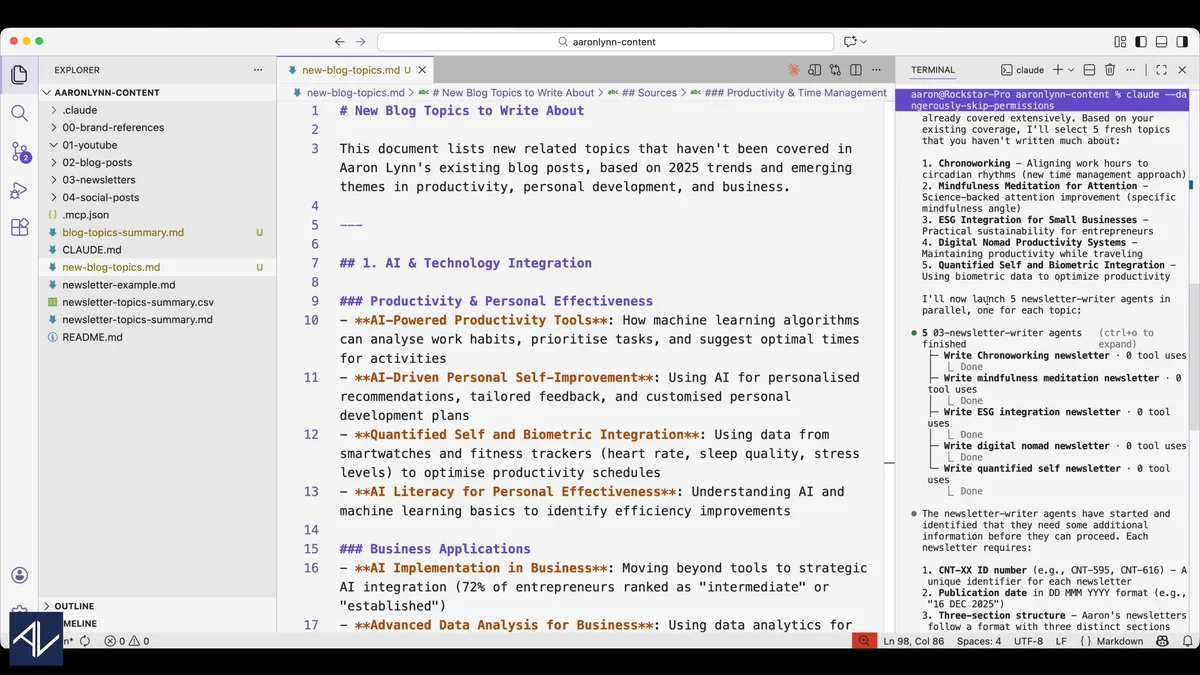1200x675 pixels.
Task: Maximize the terminal panel size
Action: point(1161,70)
